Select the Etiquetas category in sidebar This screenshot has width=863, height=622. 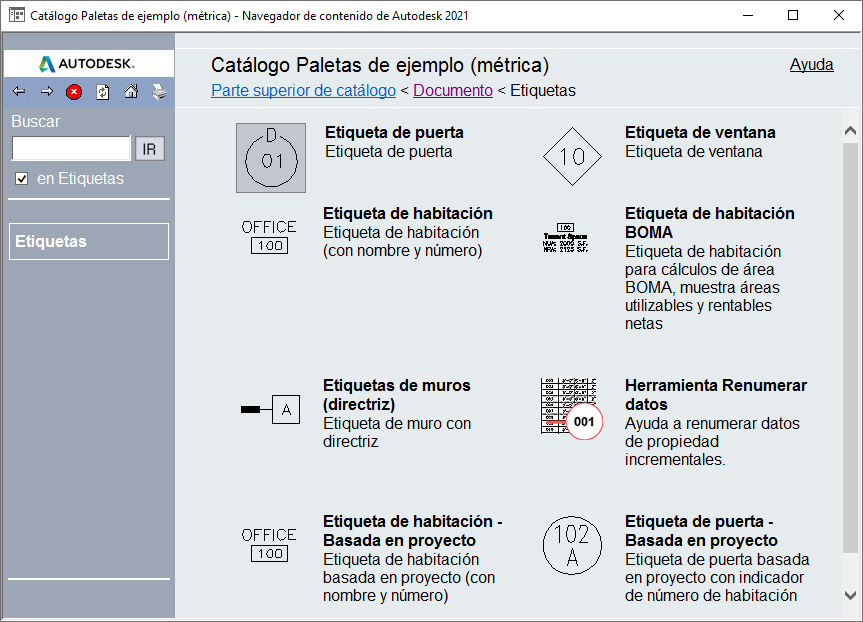(x=89, y=241)
